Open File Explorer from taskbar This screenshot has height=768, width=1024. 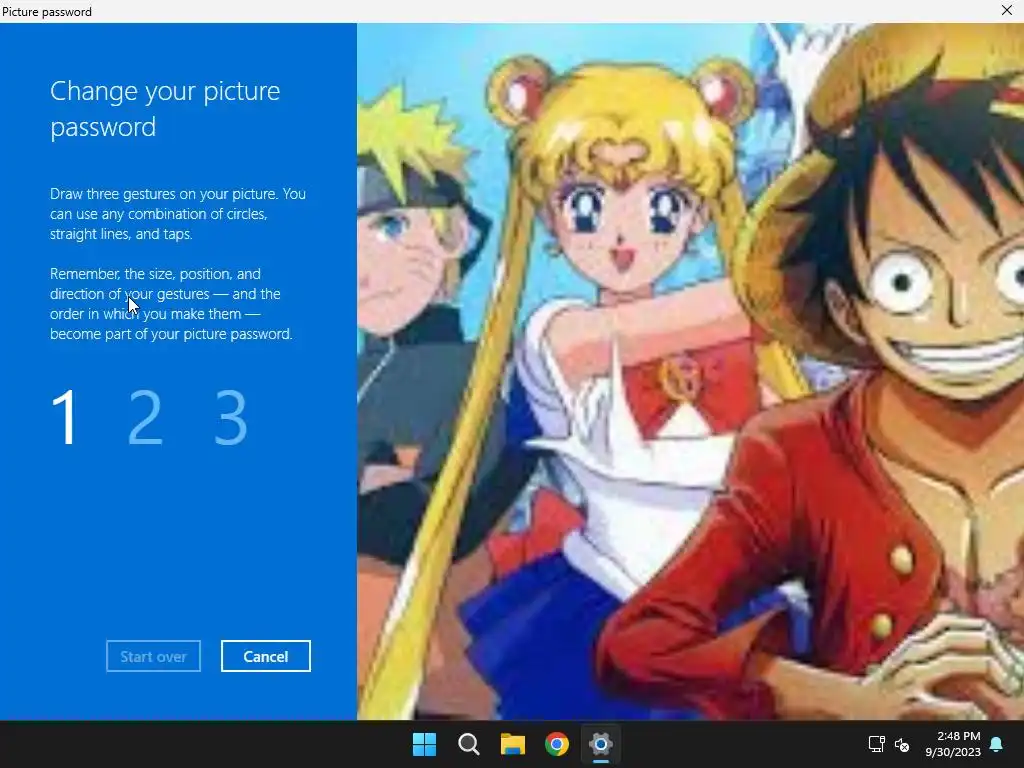513,744
